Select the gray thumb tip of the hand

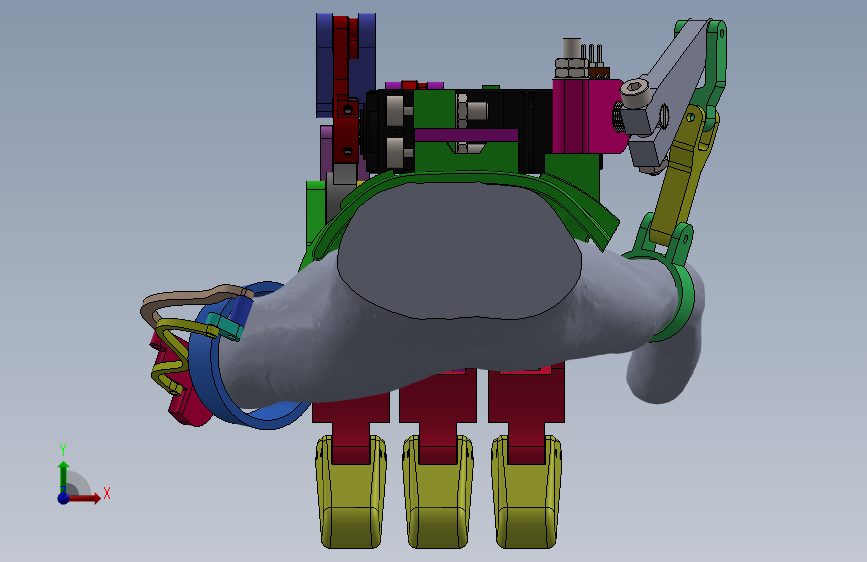pos(664,371)
